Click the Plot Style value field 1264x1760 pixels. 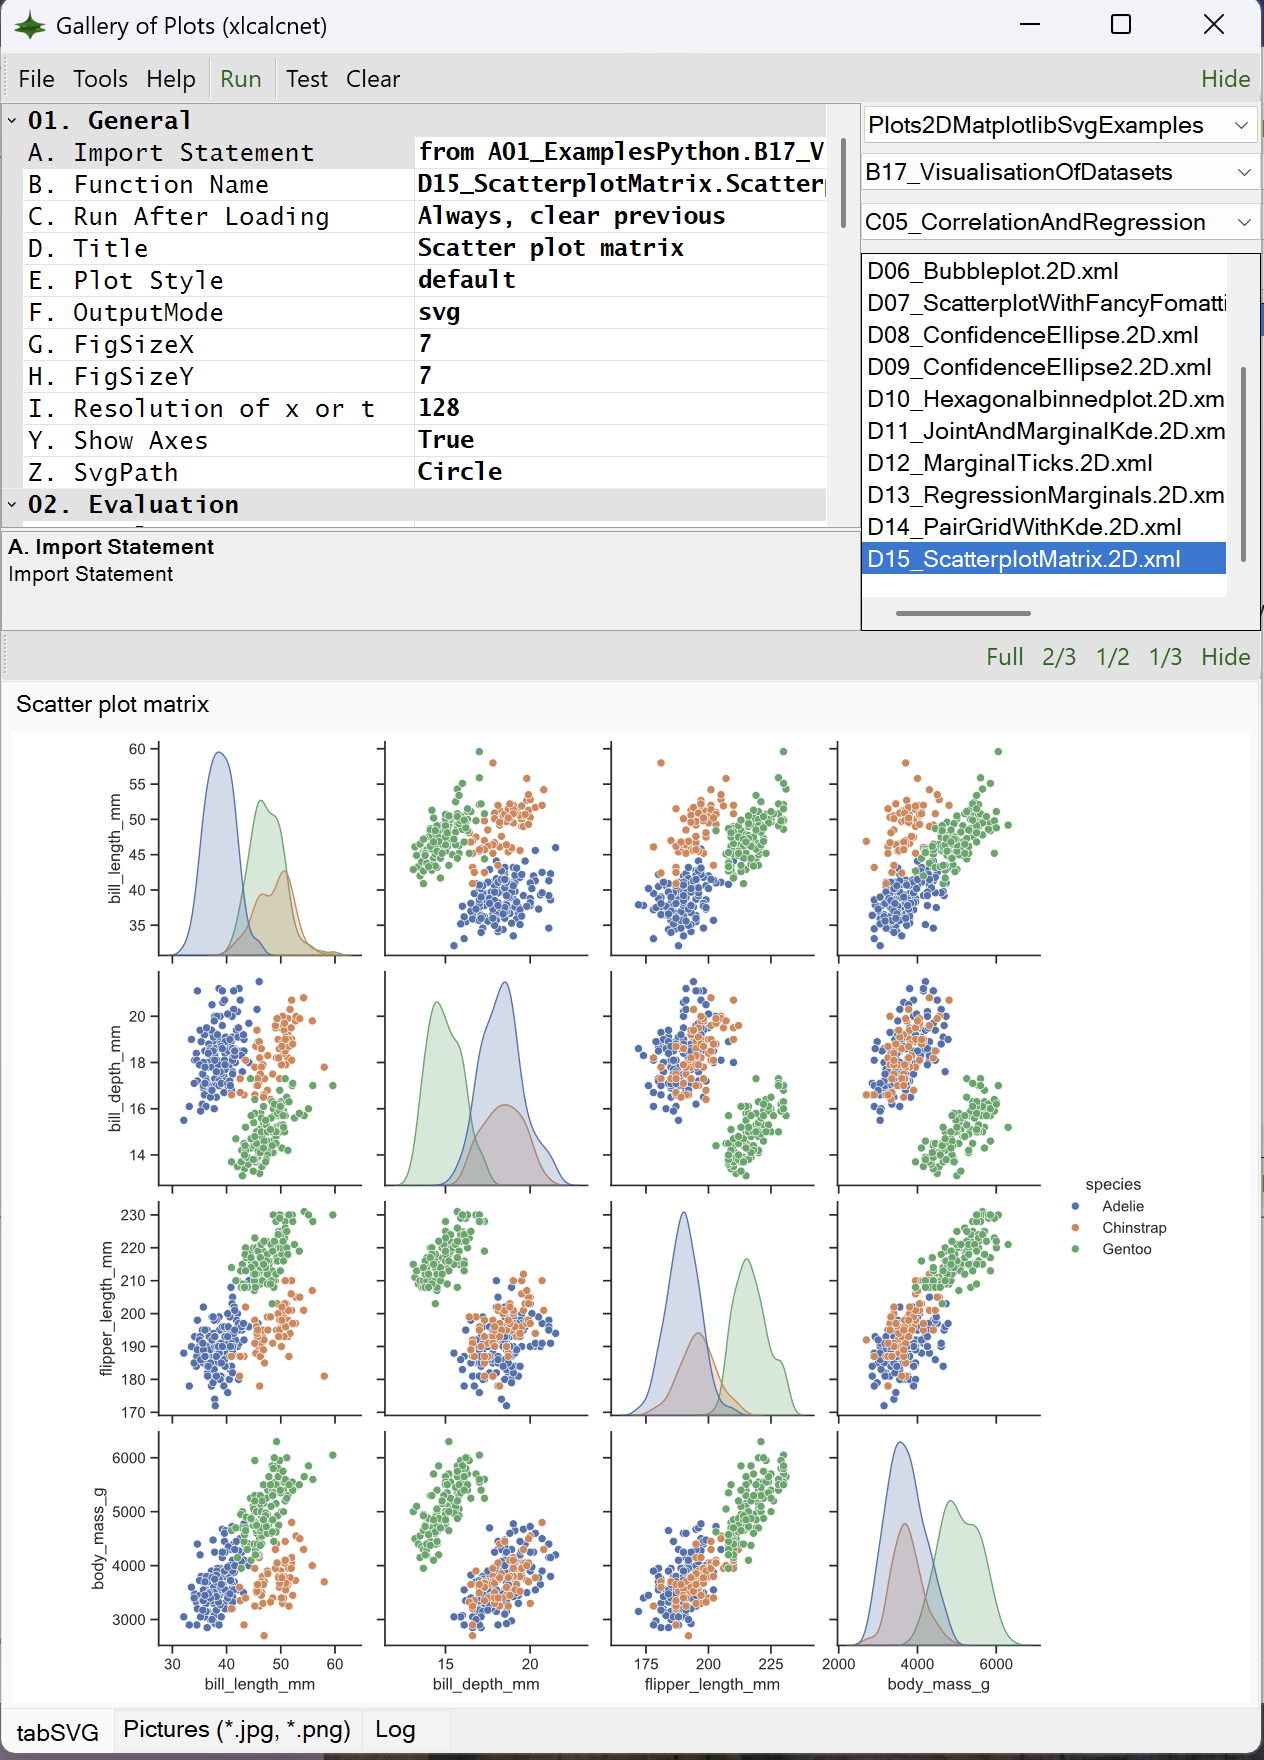(x=620, y=280)
